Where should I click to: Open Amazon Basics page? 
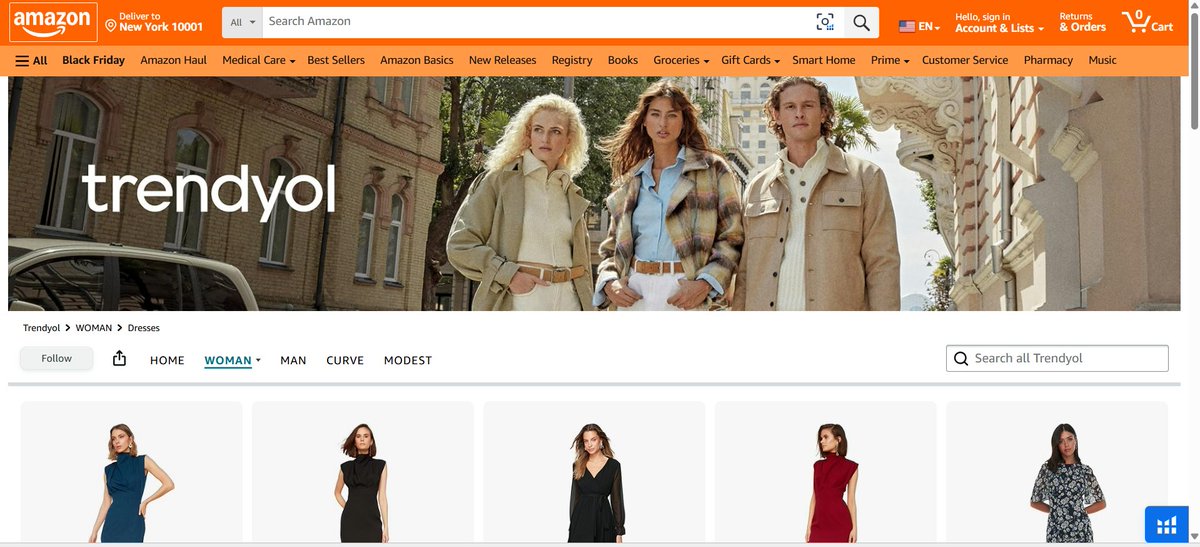416,60
